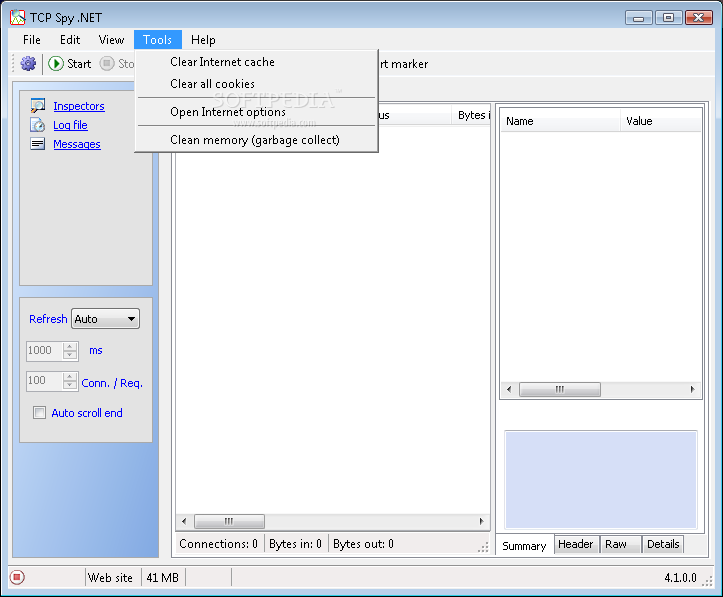Maximize the TCP Spy .NET window
723x597 pixels.
coord(668,18)
